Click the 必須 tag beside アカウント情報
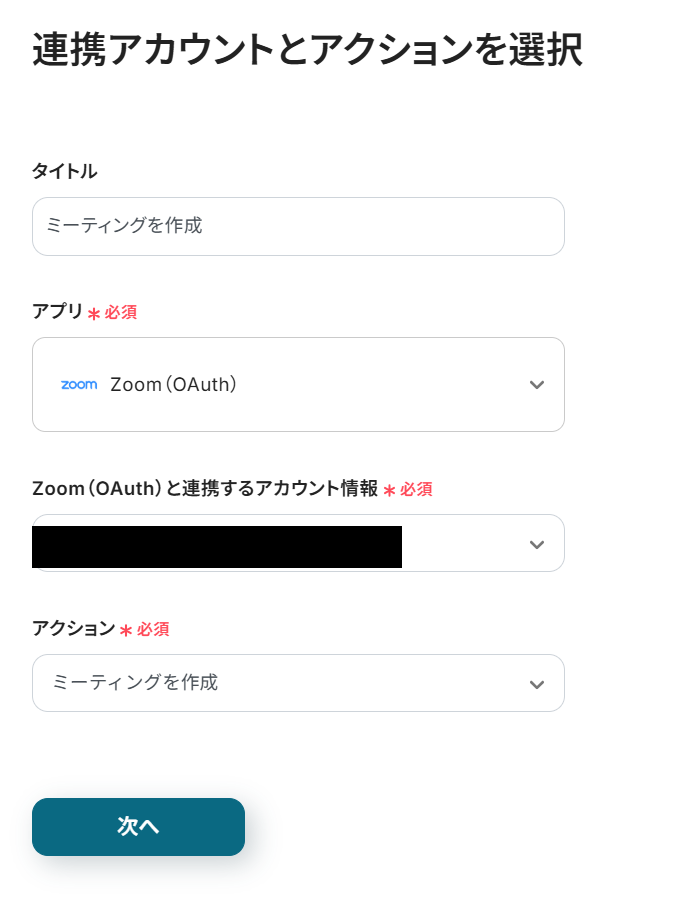Screen dimensions: 698x905 (x=416, y=490)
